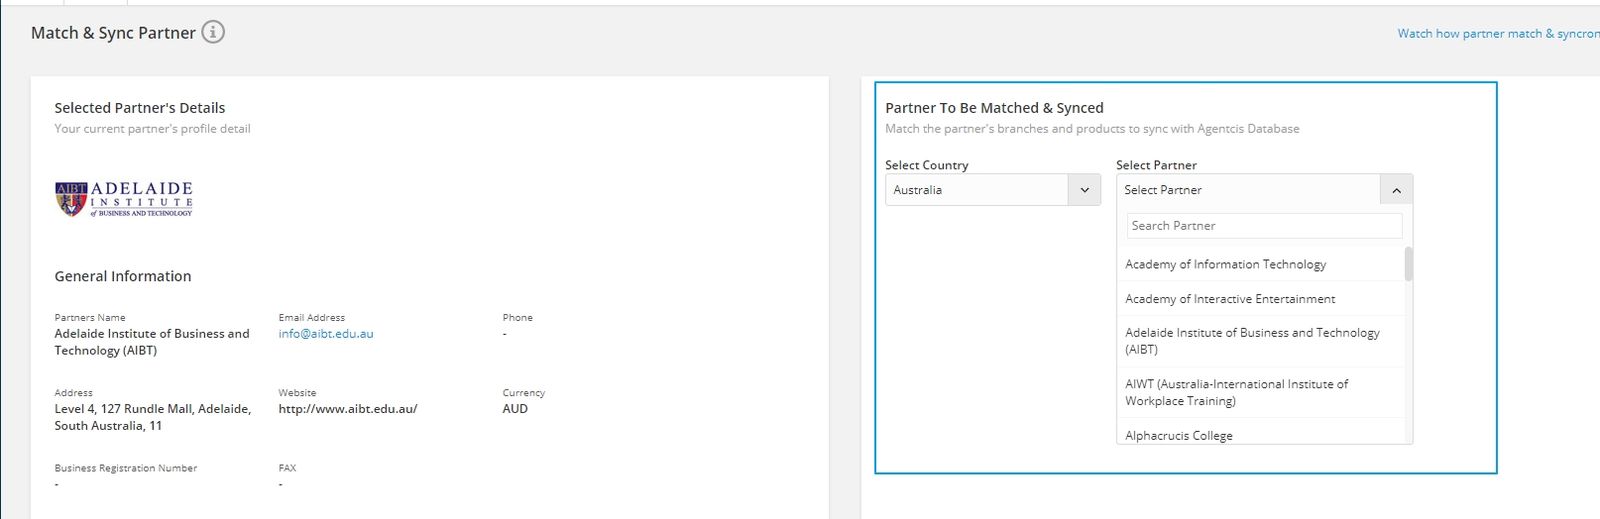Click into the Search Partner field
This screenshot has width=1600, height=519.
click(x=1264, y=226)
